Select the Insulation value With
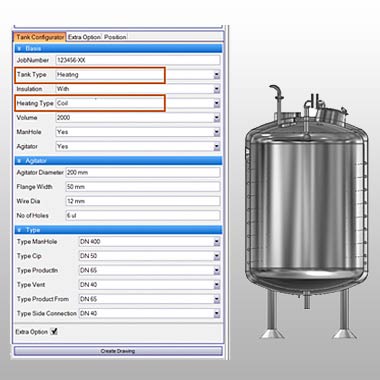Viewport: 380px width, 380px height. (x=63, y=89)
